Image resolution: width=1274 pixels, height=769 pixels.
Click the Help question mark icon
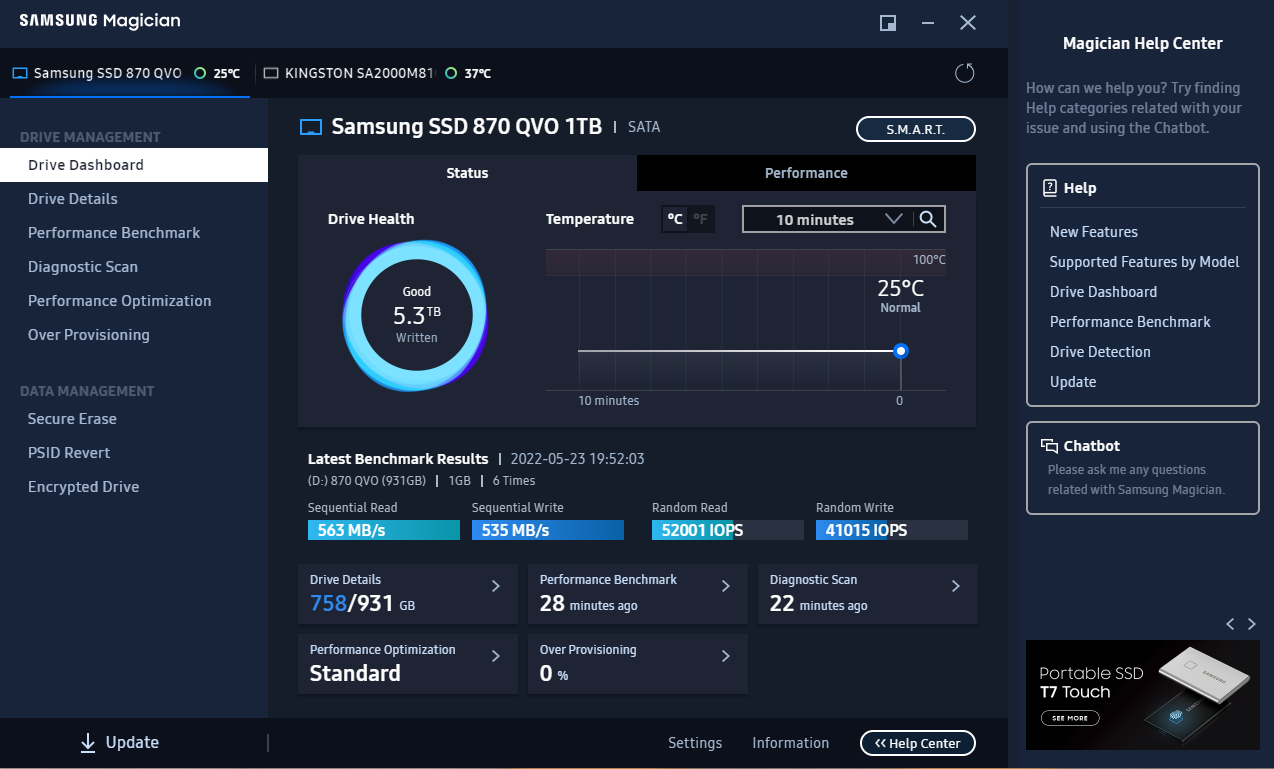click(x=1050, y=187)
